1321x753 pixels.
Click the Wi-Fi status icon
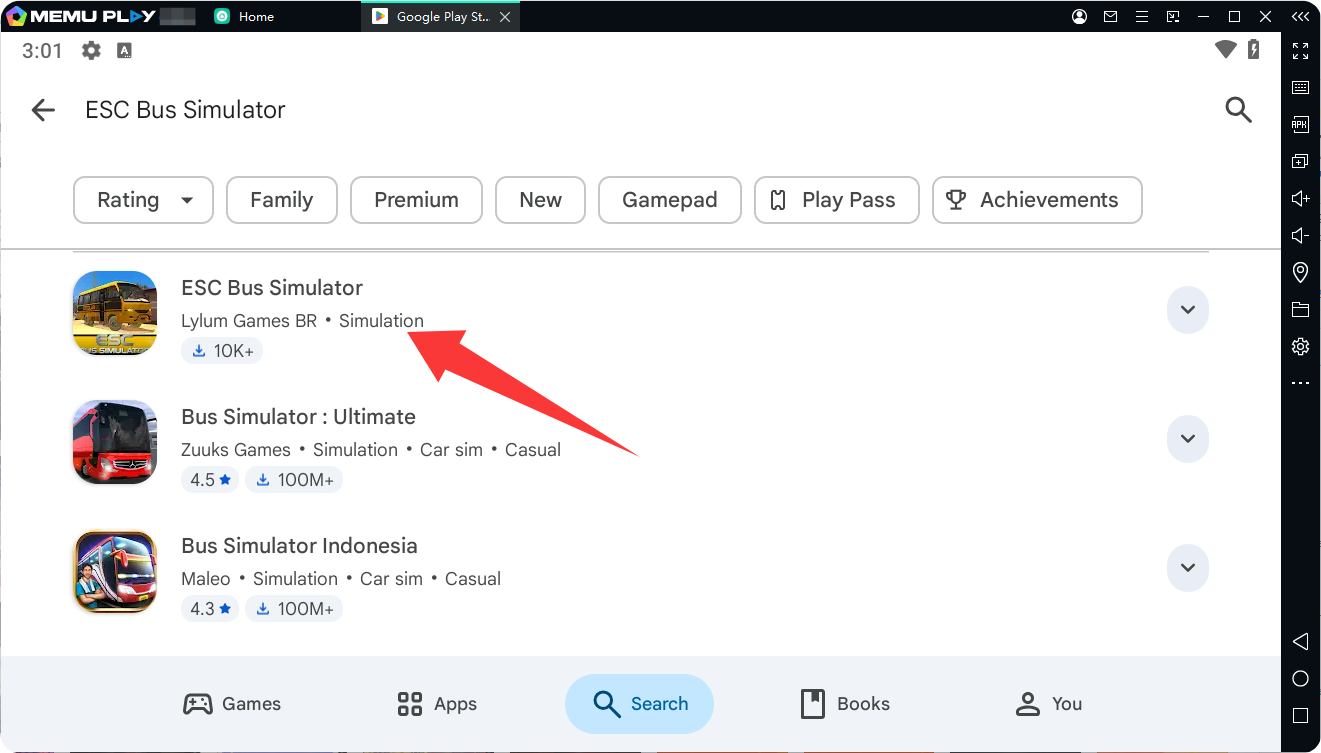tap(1226, 49)
